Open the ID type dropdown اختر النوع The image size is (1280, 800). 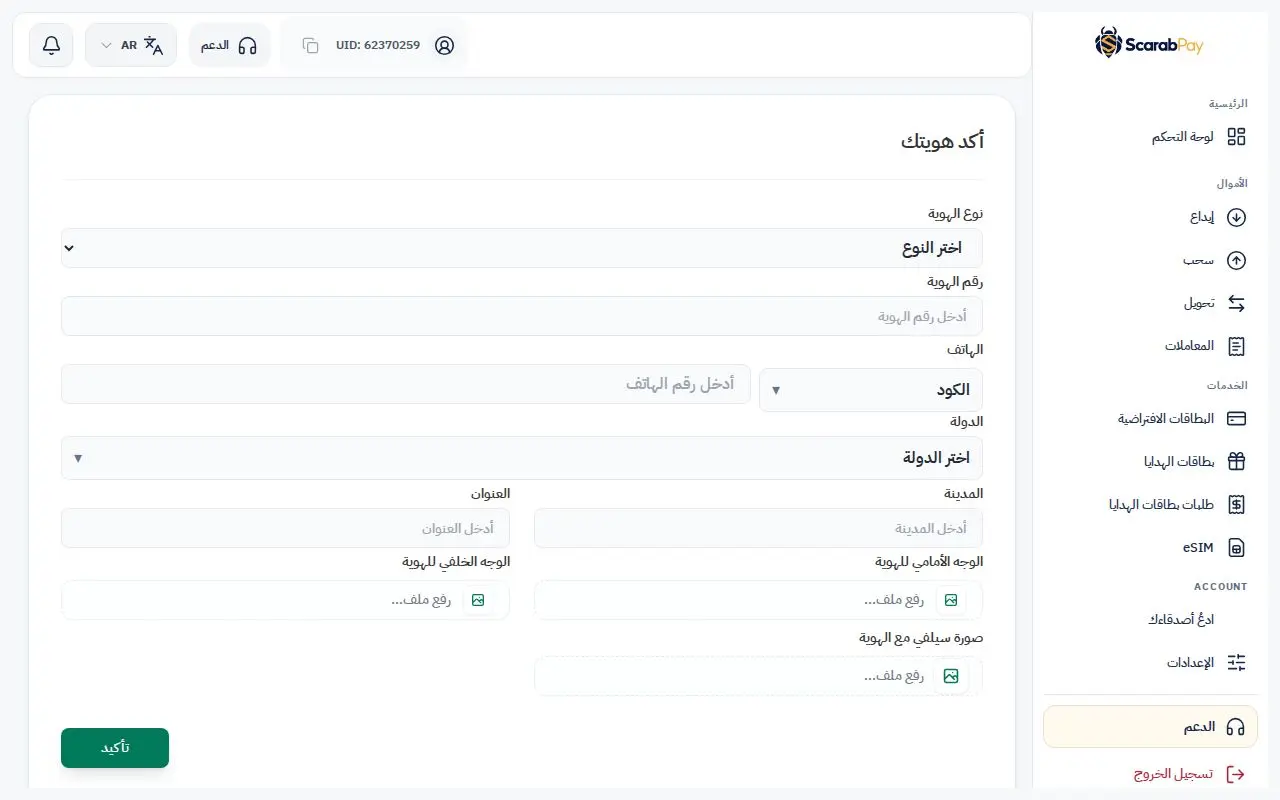pyautogui.click(x=522, y=248)
